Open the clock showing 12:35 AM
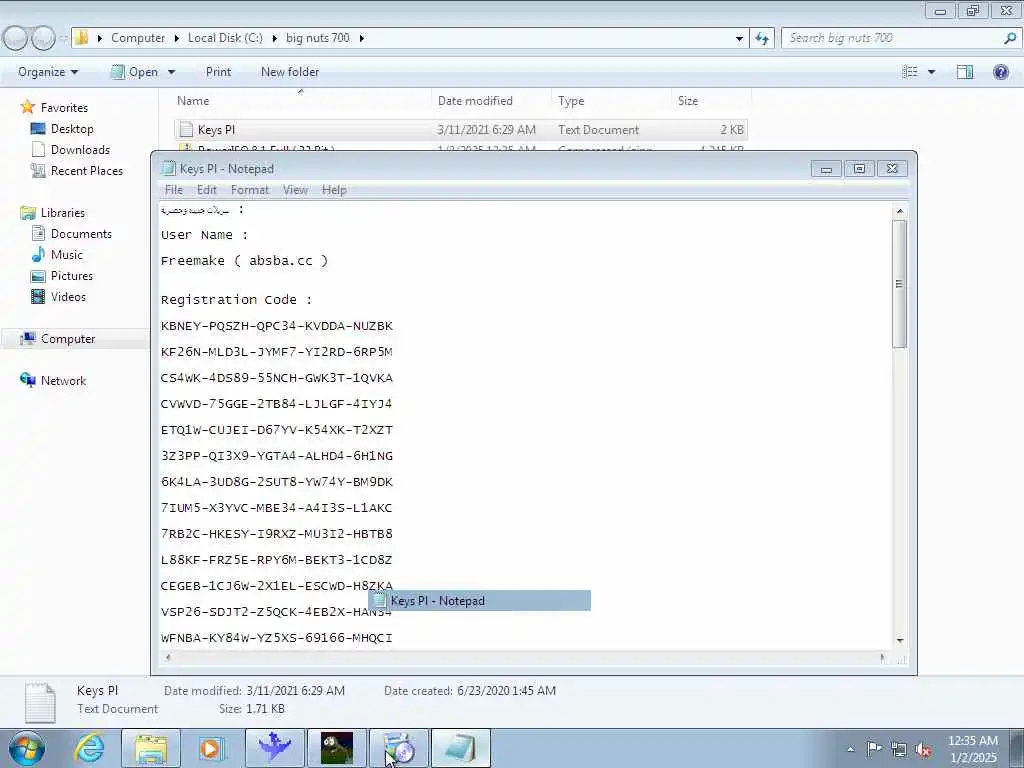The width and height of the screenshot is (1024, 768). [x=972, y=748]
